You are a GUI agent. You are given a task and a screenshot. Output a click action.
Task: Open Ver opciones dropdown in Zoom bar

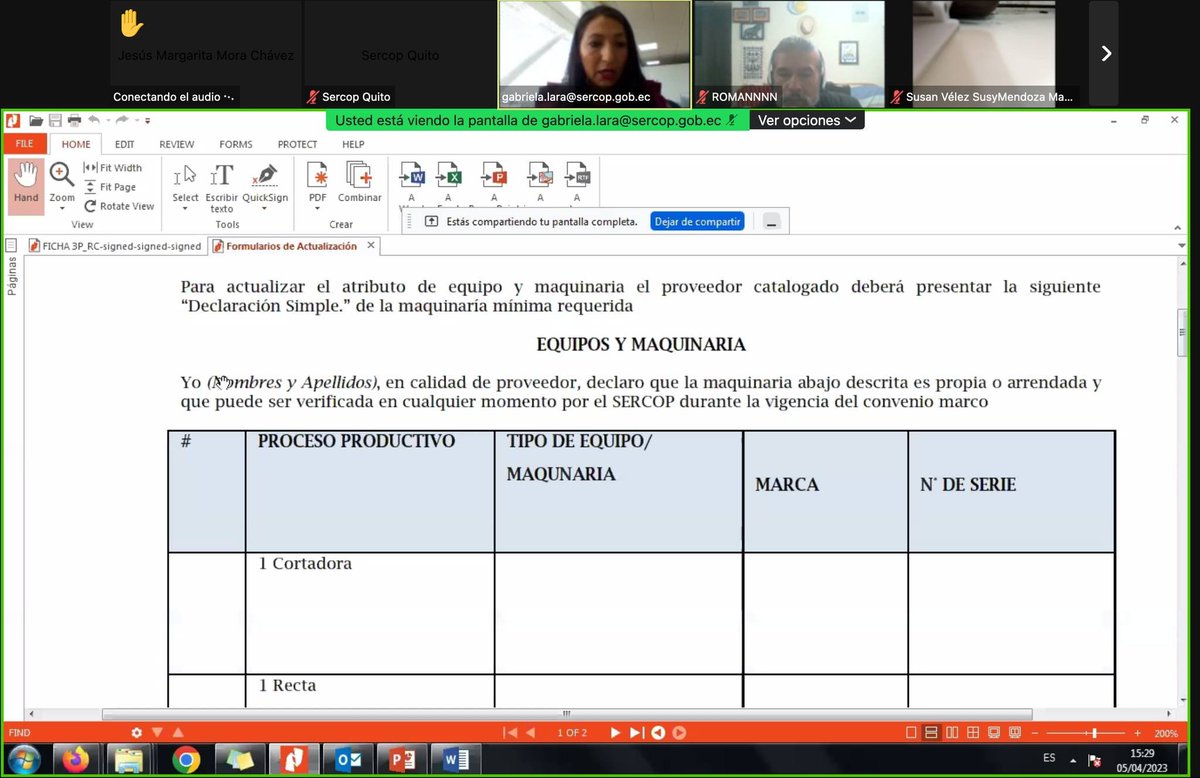[806, 120]
